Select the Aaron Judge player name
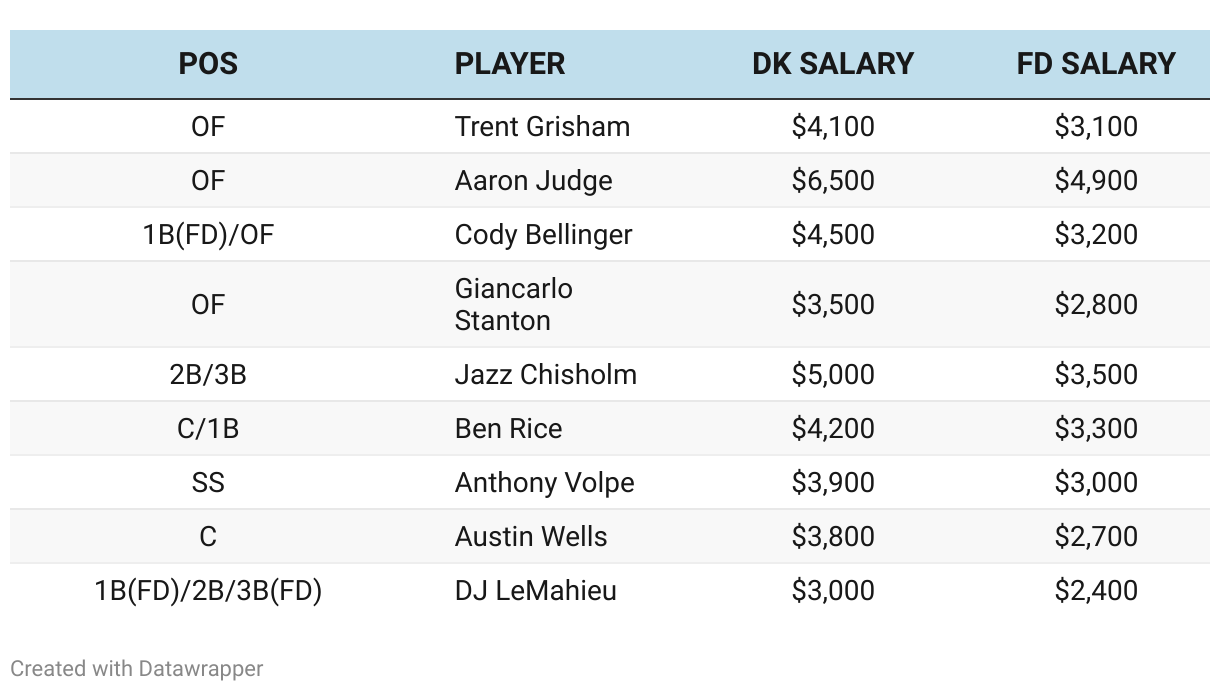This screenshot has width=1220, height=692. coord(533,181)
